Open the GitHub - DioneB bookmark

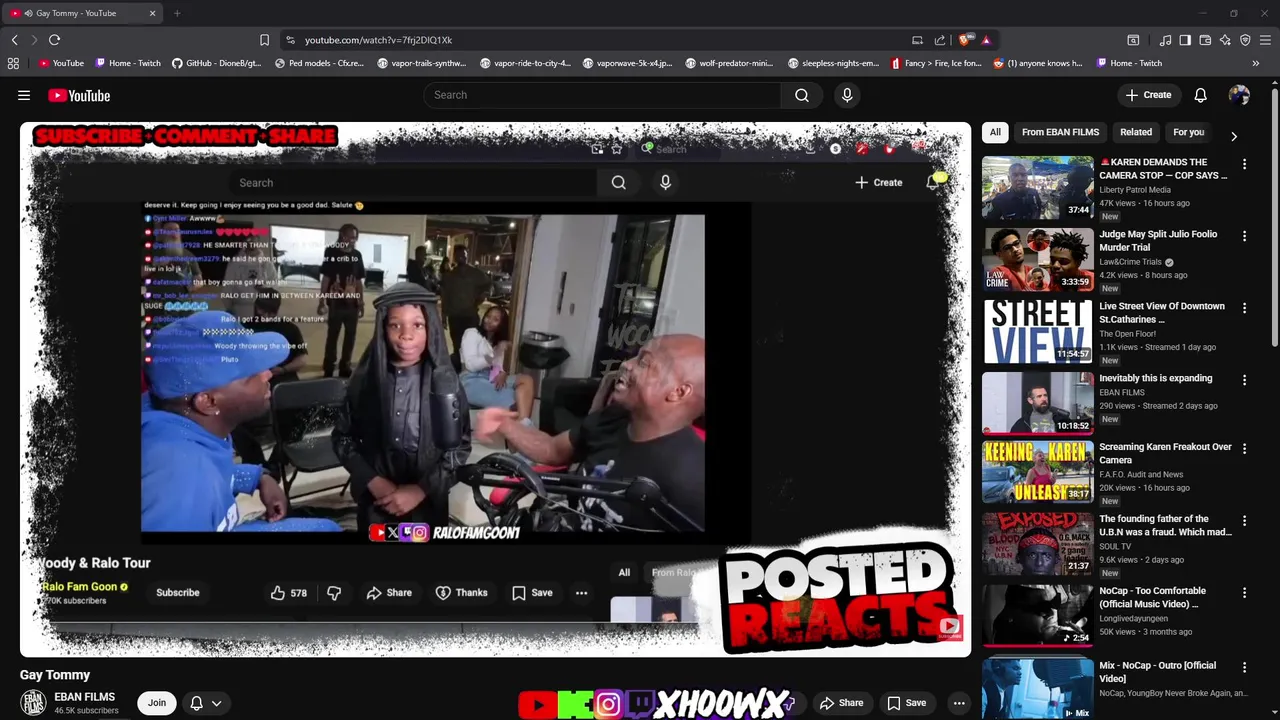pos(216,63)
